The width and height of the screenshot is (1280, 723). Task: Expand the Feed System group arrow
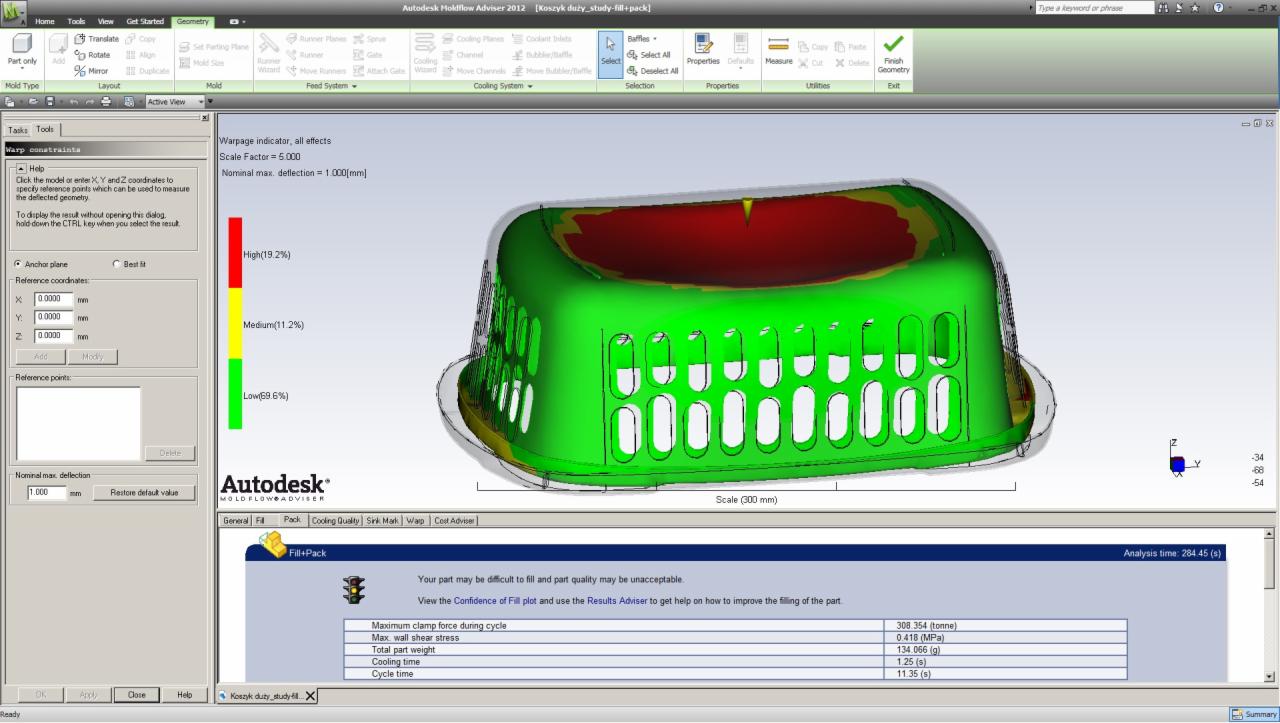[x=354, y=86]
